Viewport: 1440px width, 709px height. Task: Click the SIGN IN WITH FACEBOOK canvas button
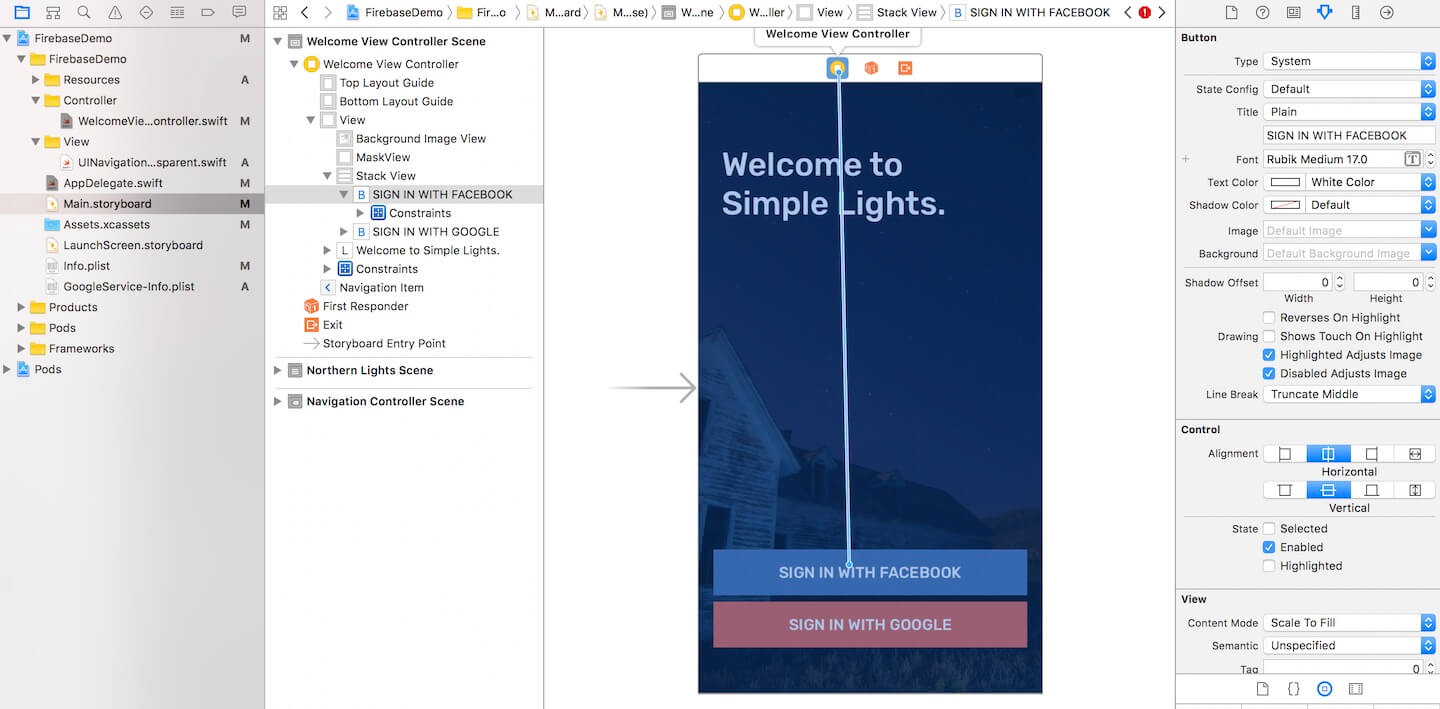870,572
